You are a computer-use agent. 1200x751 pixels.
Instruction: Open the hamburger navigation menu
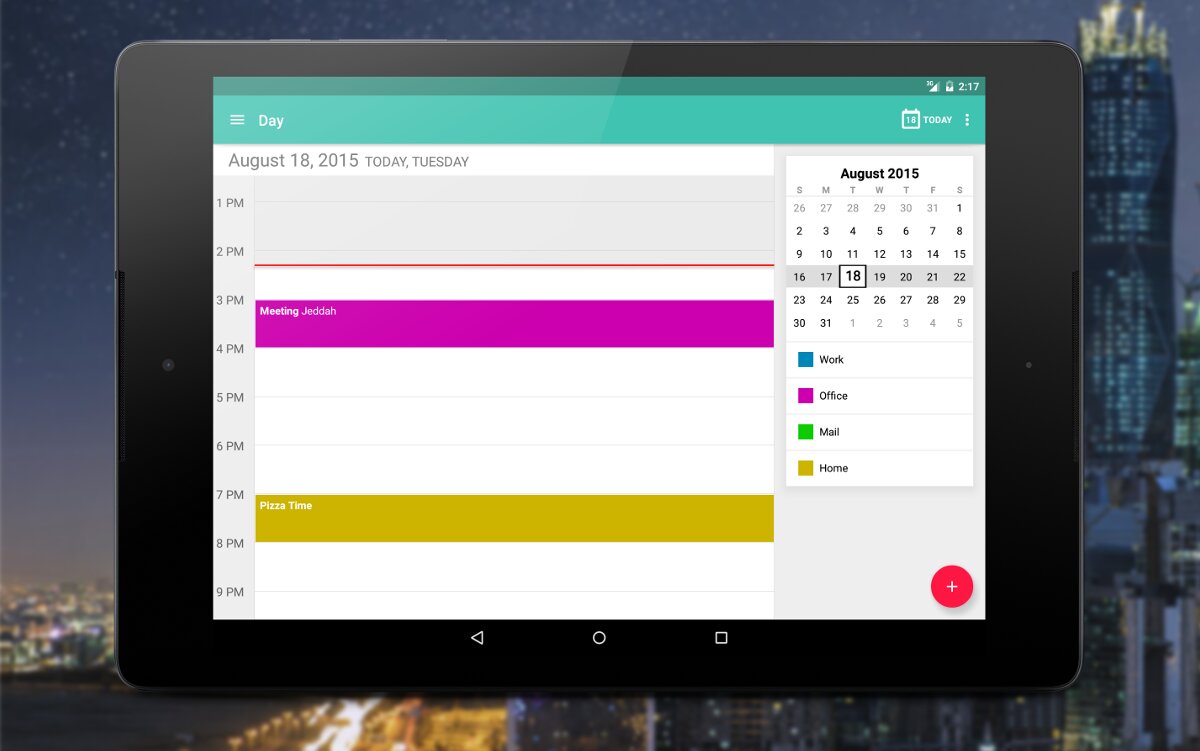[x=237, y=120]
